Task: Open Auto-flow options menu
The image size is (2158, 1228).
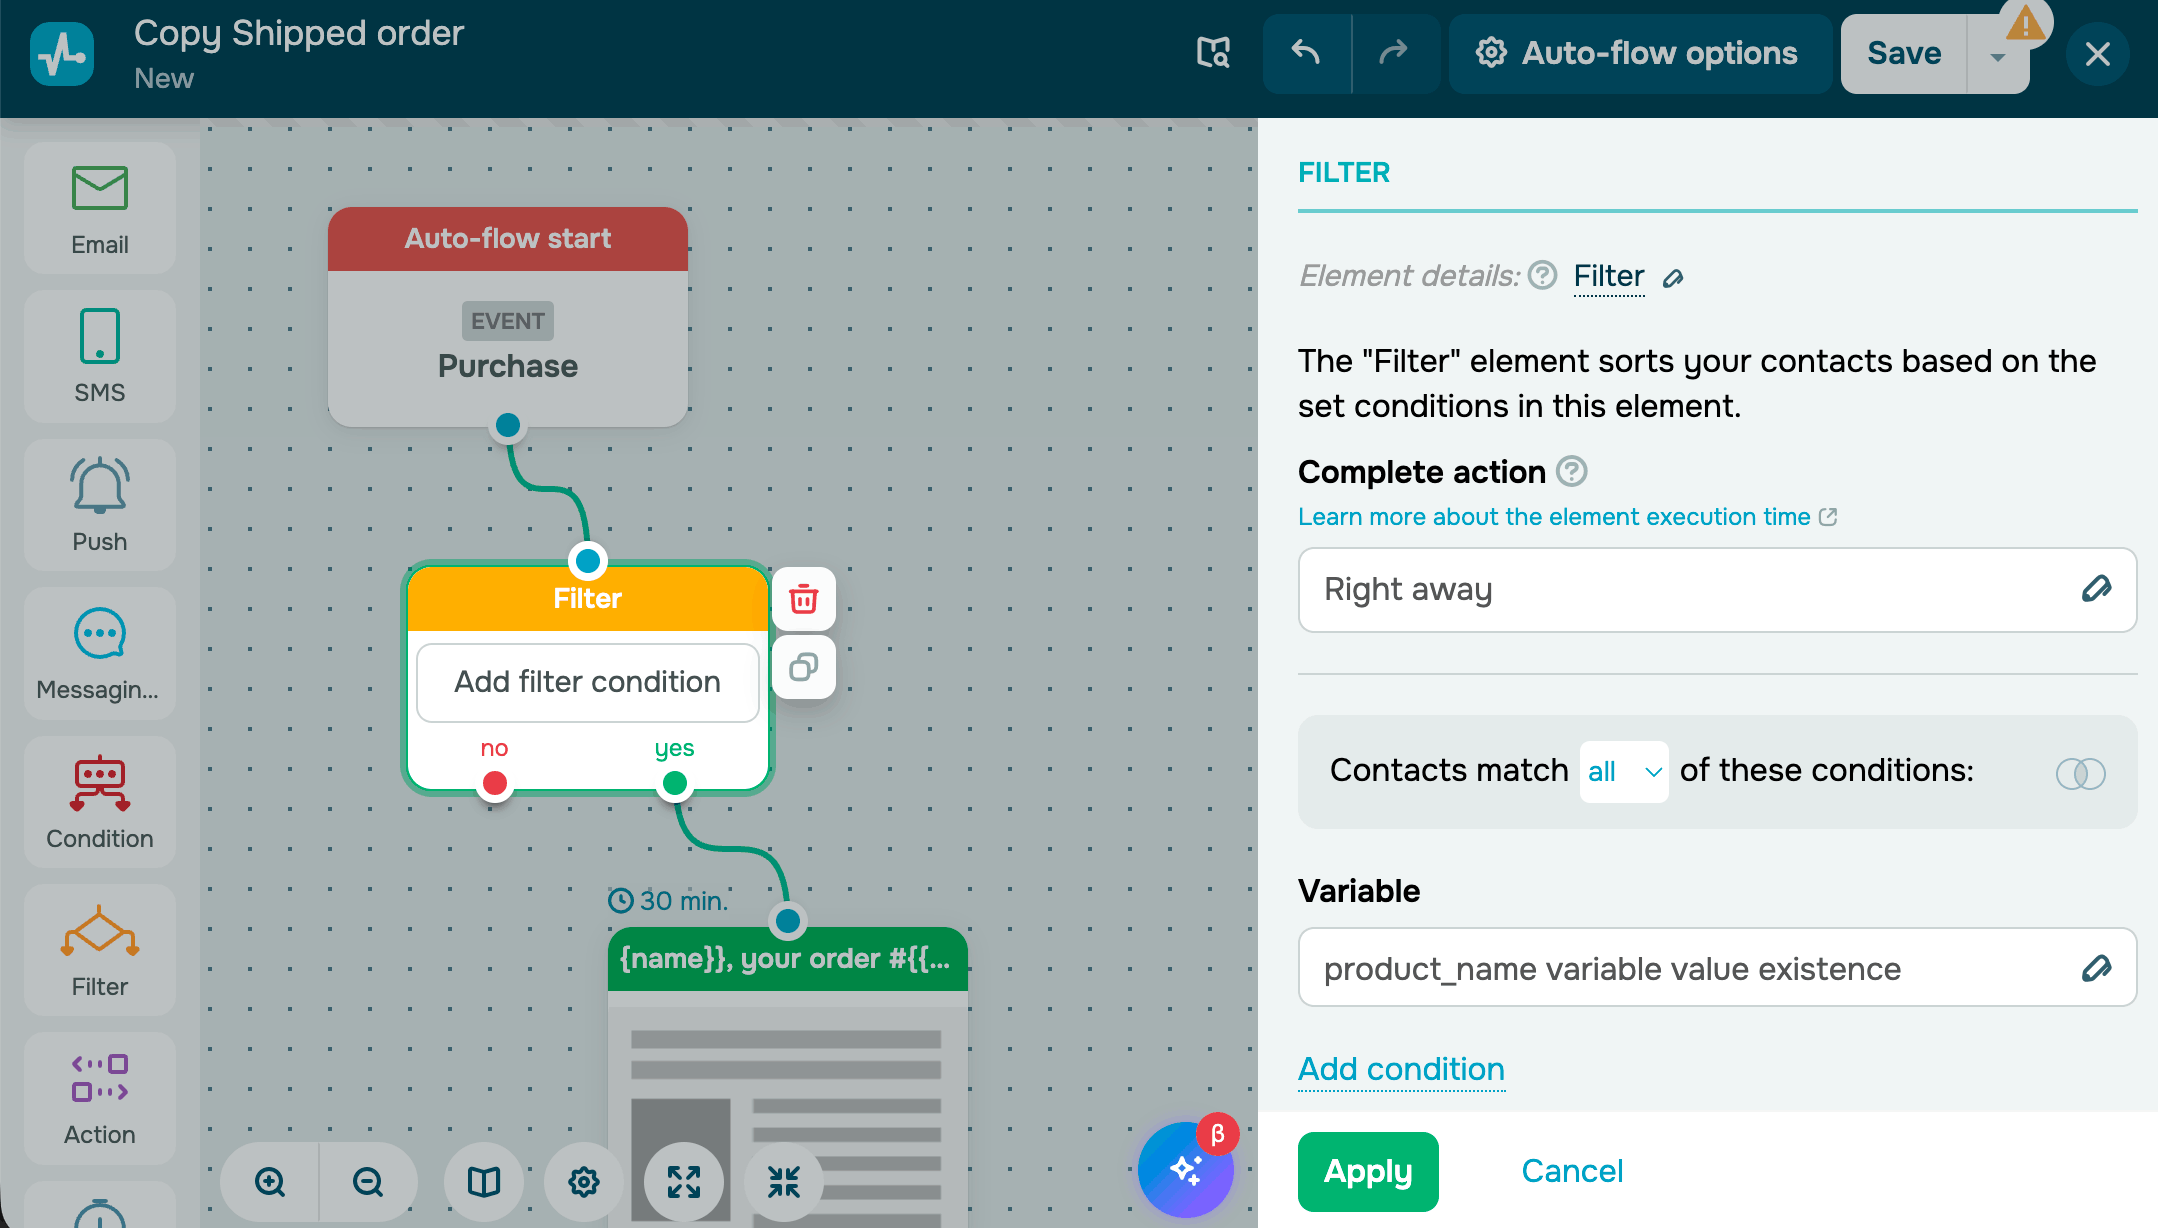Action: [x=1639, y=54]
